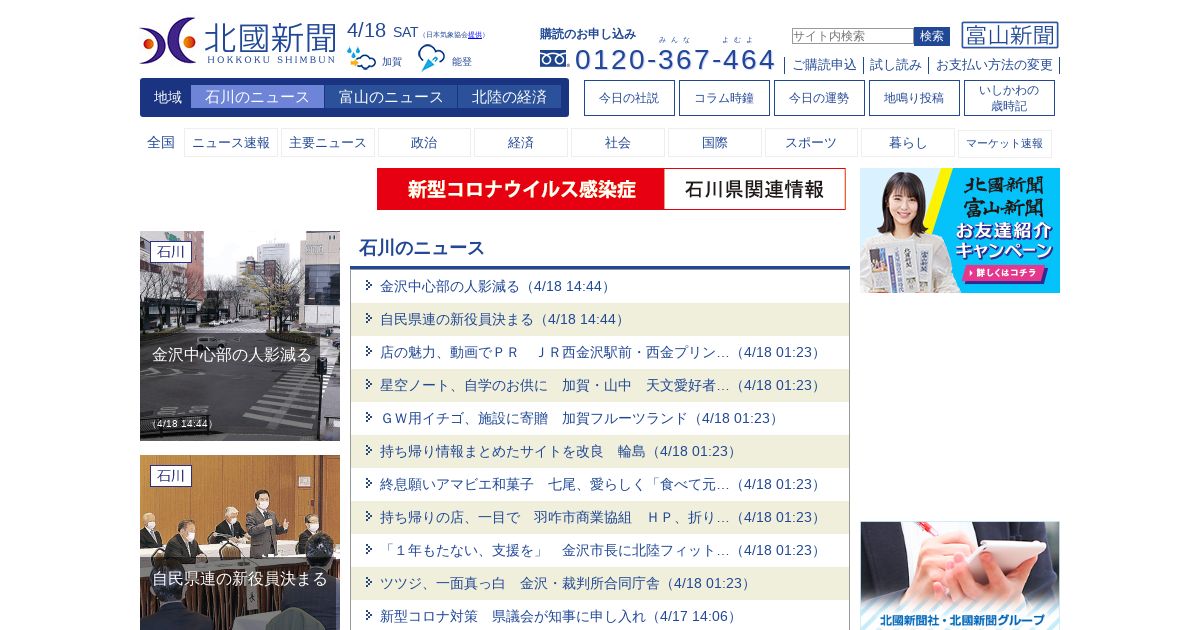The image size is (1200, 630).
Task: Click the 石川県関連情報 banner part
Action: click(755, 189)
